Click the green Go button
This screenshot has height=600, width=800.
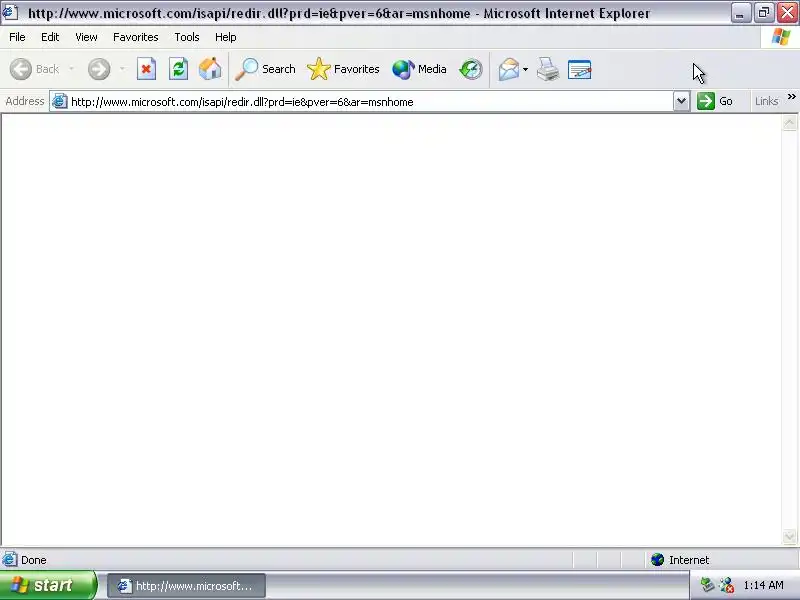[715, 101]
